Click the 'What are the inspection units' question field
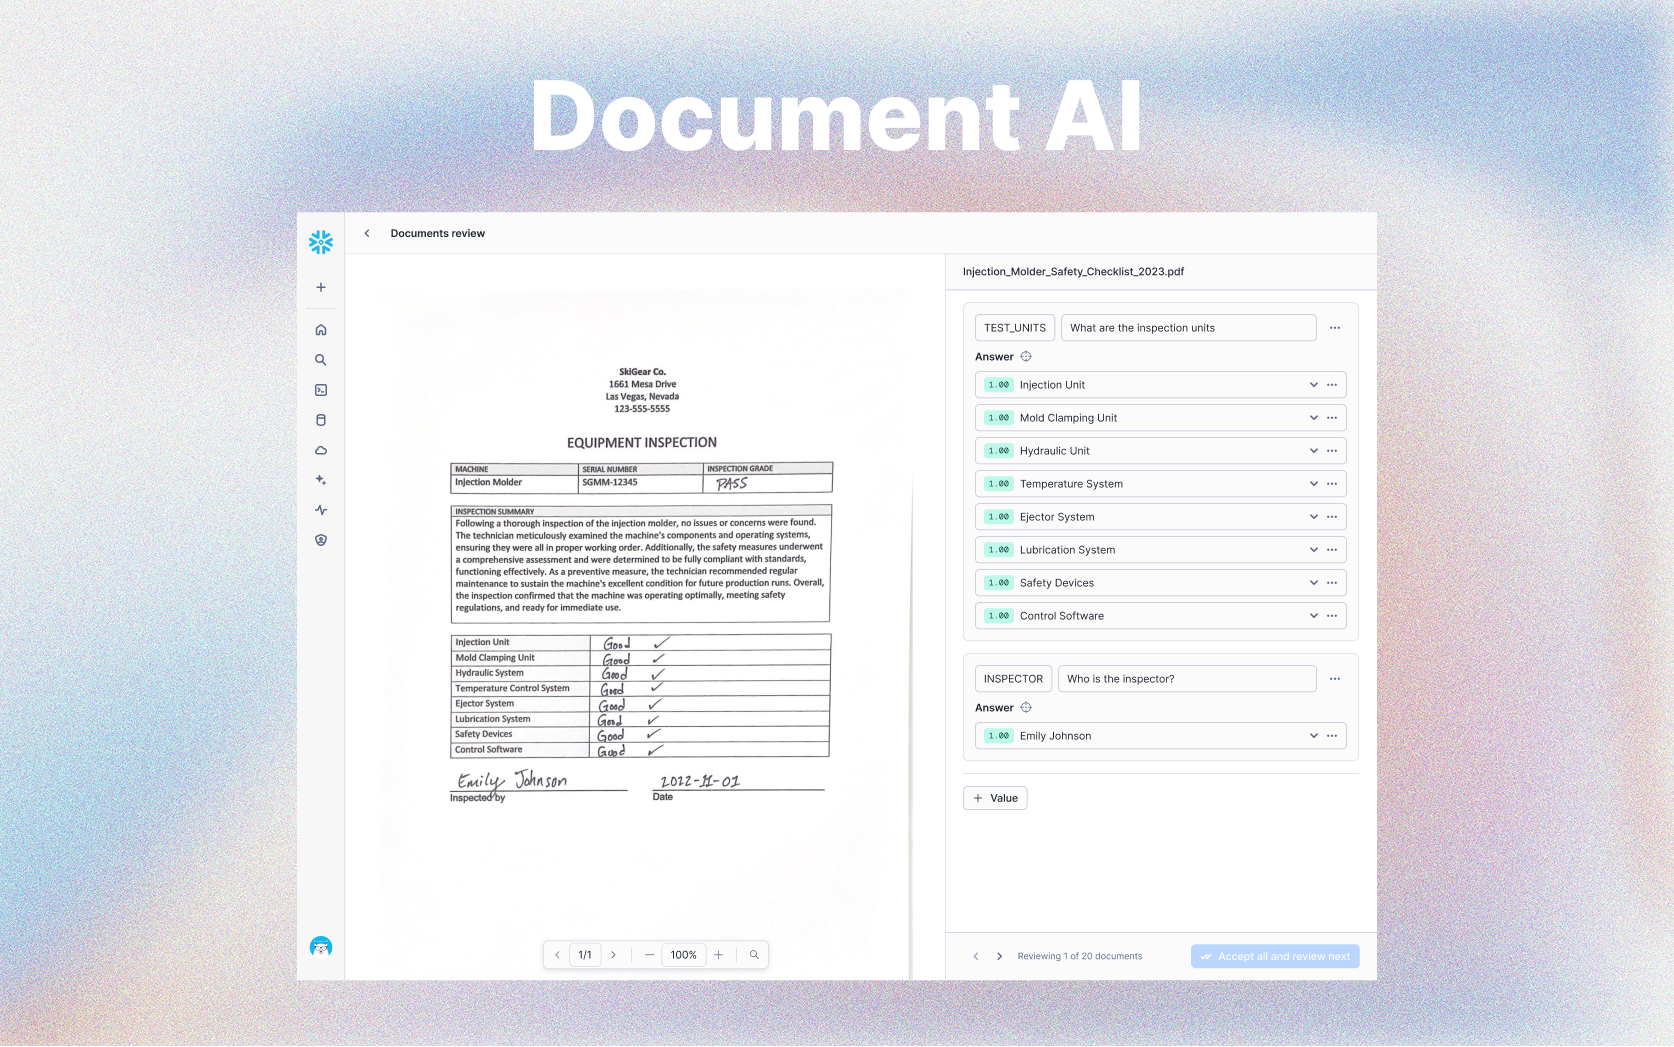 click(1188, 328)
